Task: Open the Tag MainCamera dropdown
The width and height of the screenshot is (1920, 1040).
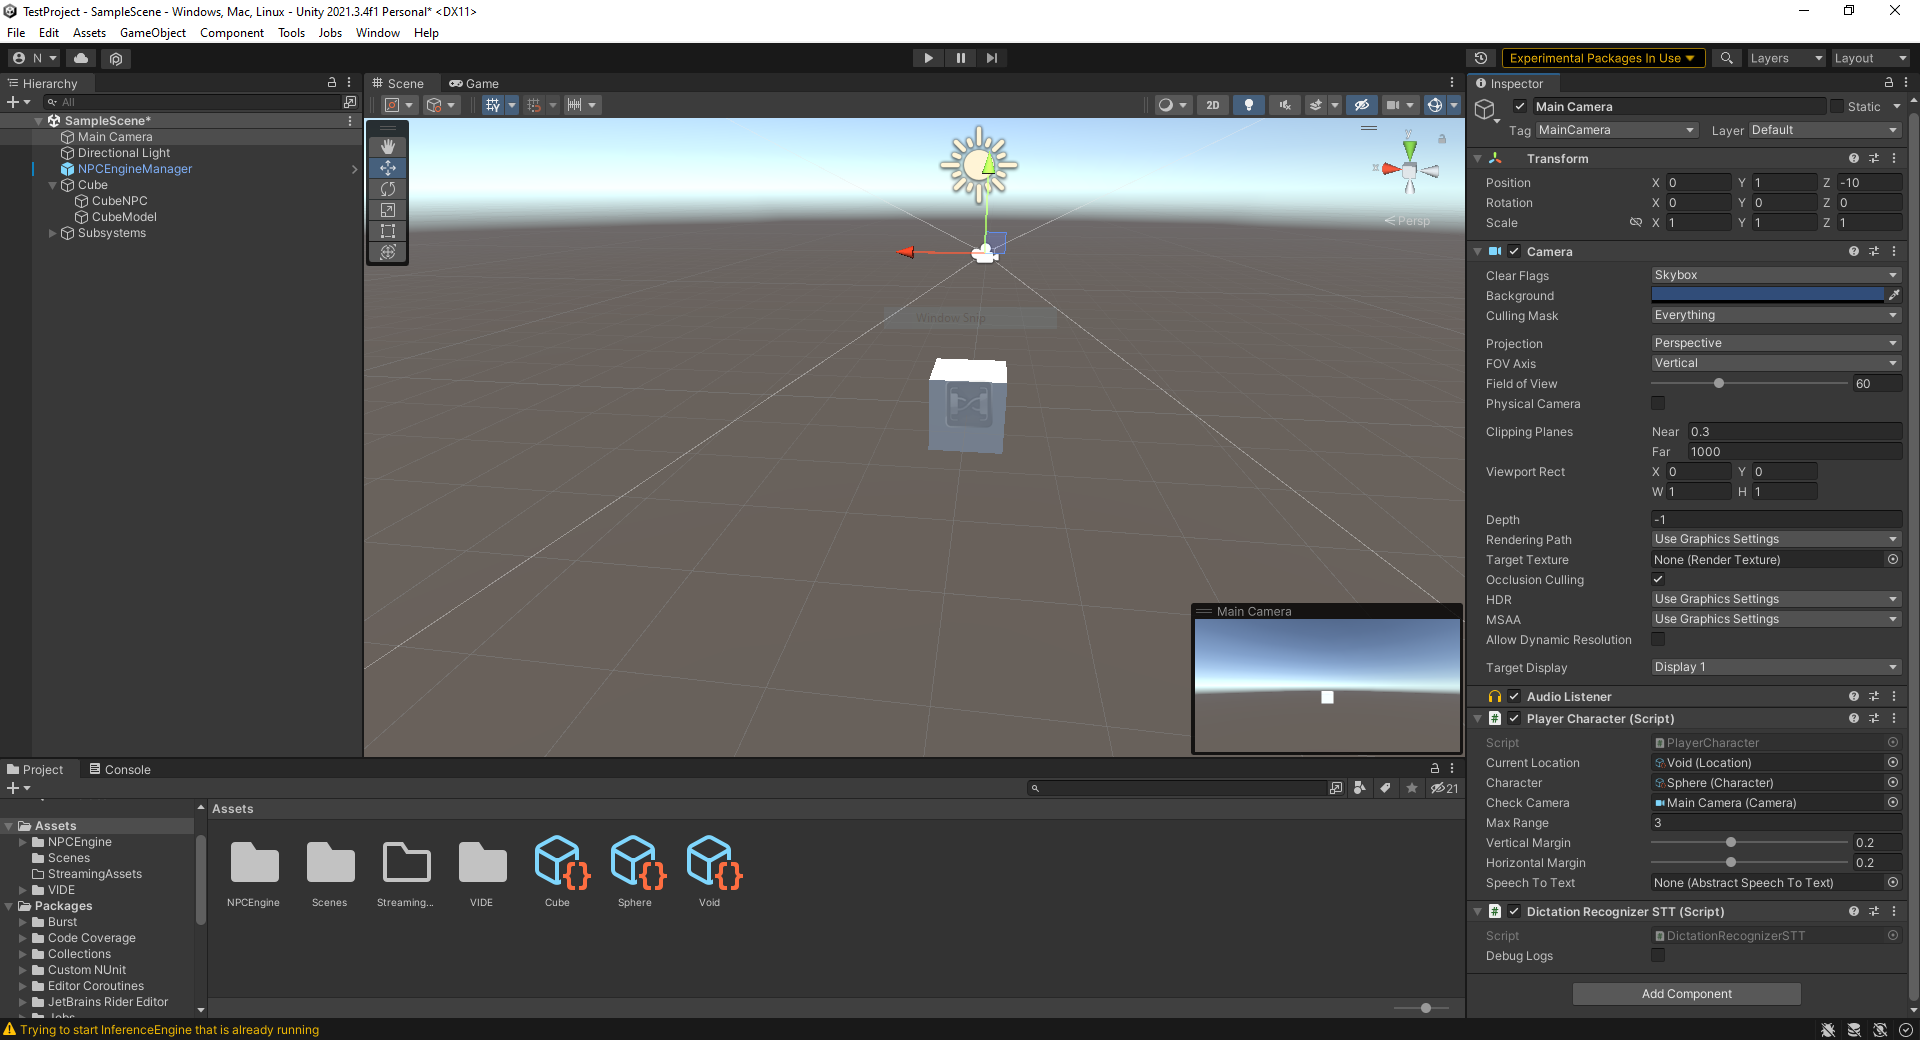Action: tap(1616, 130)
